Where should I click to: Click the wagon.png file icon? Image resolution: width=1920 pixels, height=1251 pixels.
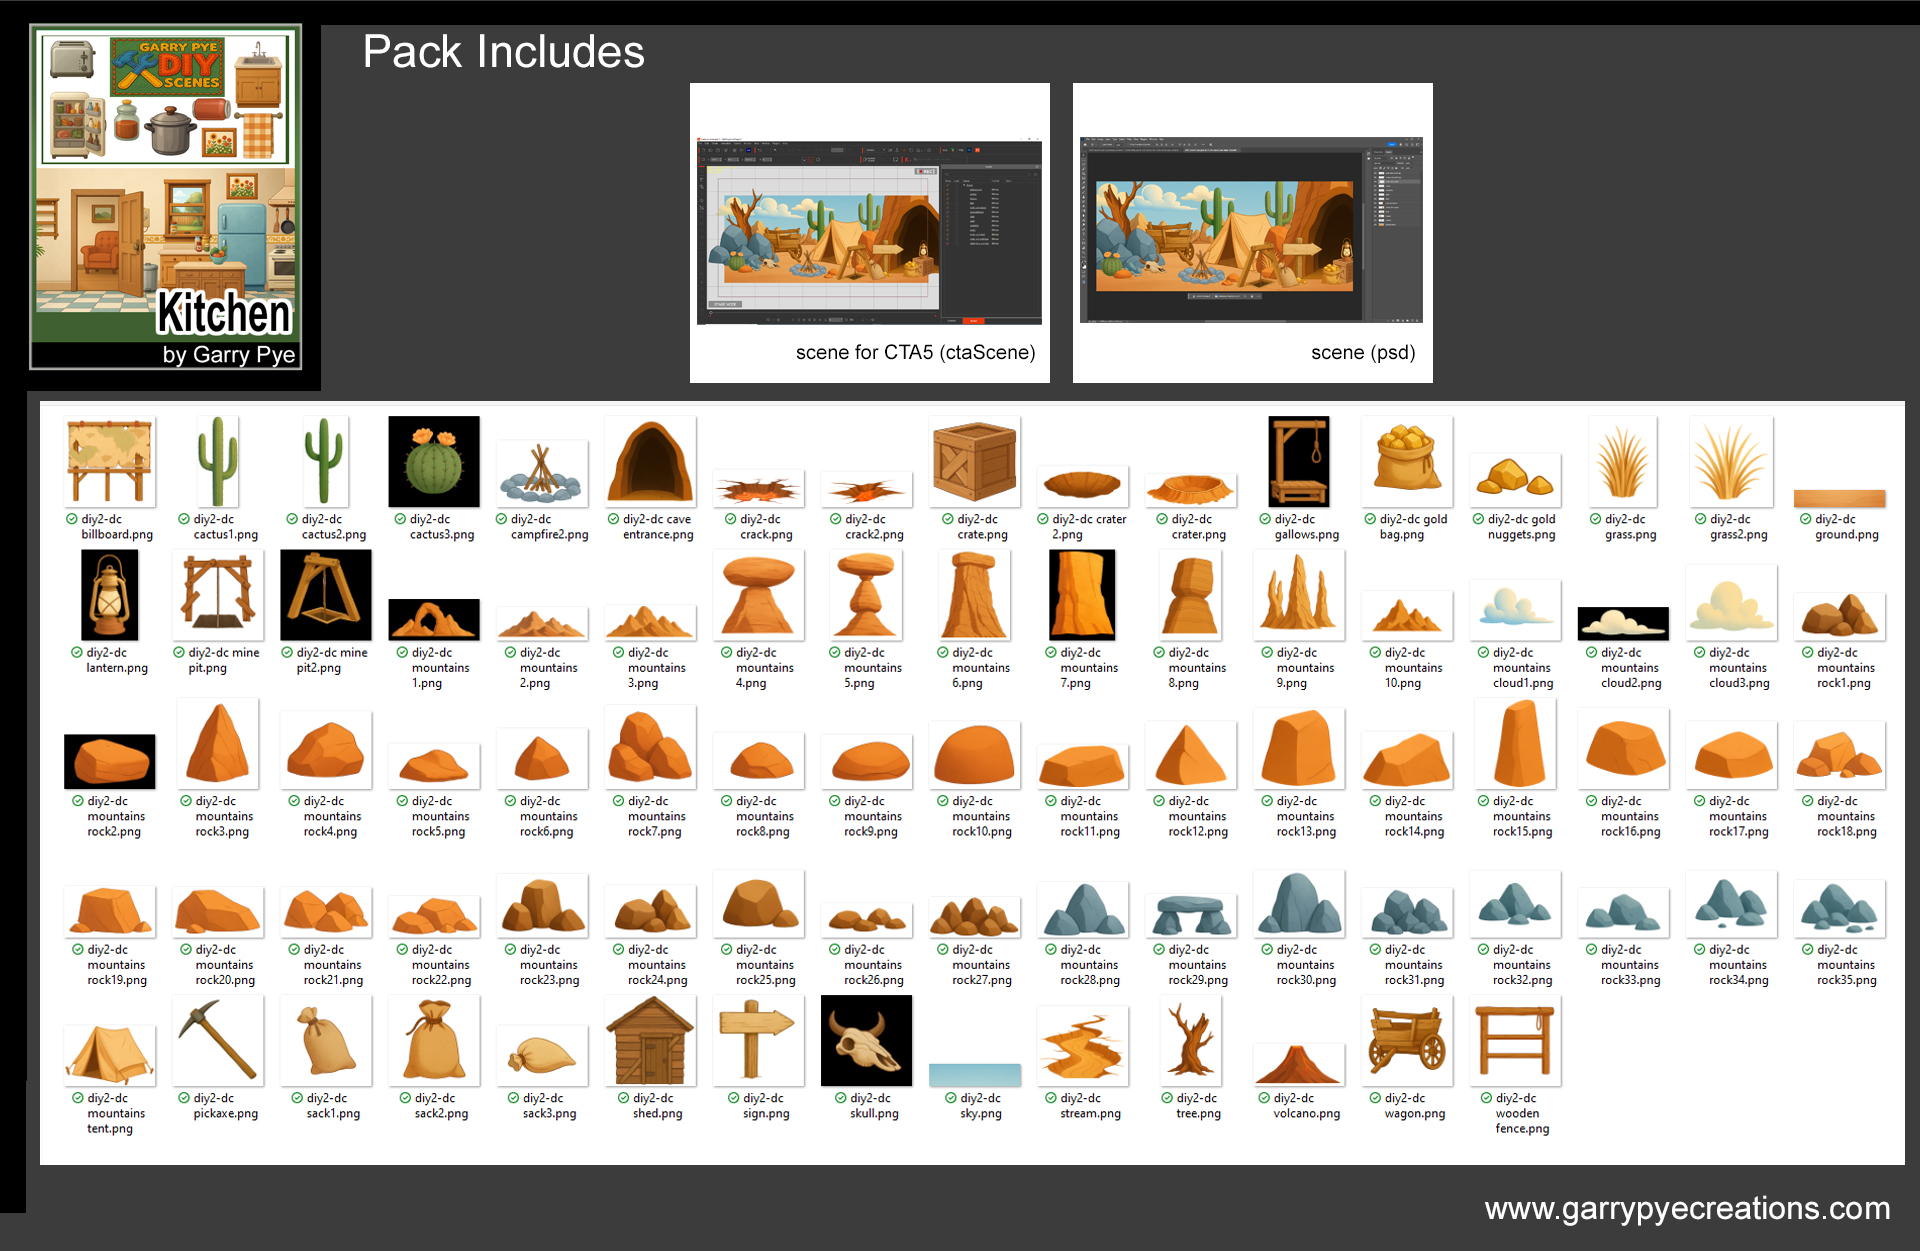coord(1406,1041)
